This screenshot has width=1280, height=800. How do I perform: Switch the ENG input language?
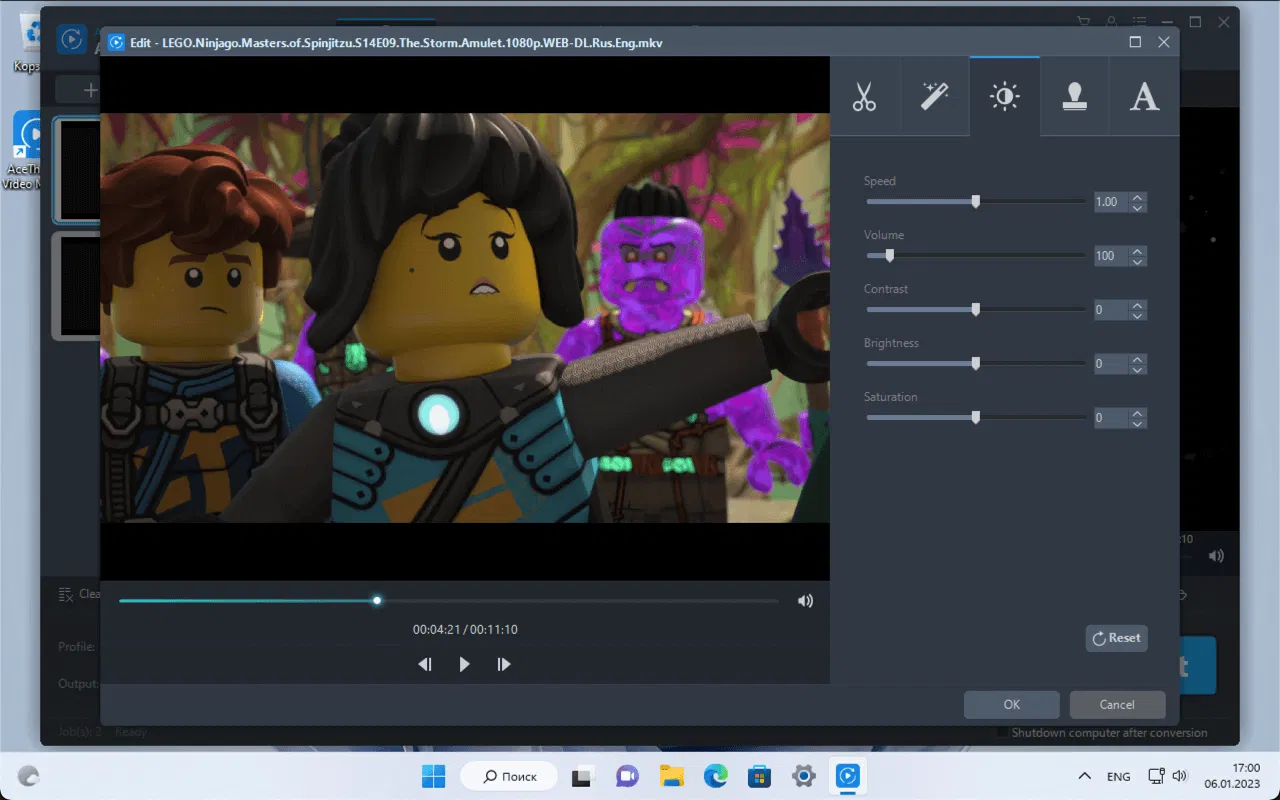pos(1119,776)
